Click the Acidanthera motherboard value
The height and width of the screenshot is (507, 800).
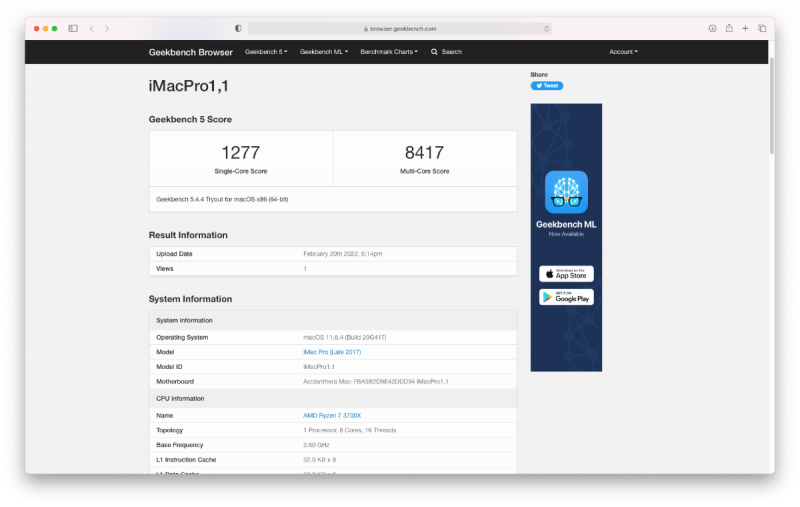click(x=376, y=382)
